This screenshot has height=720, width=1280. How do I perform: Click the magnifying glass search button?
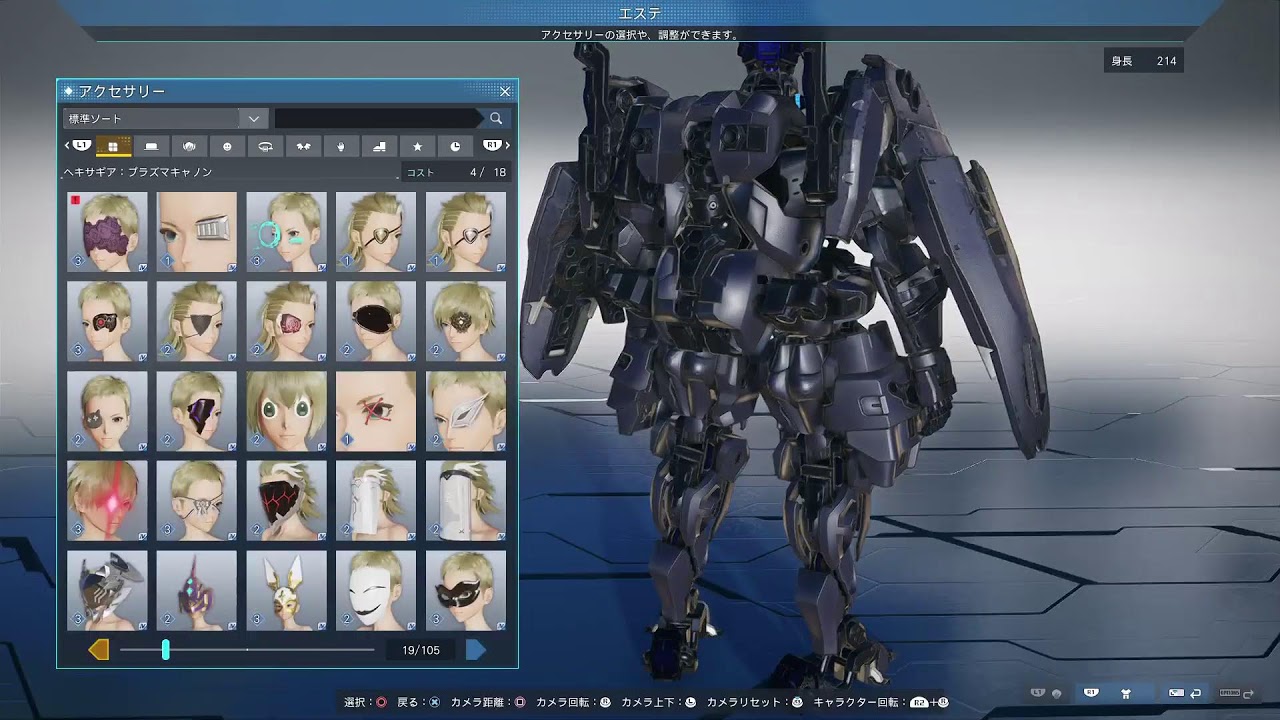pos(496,118)
